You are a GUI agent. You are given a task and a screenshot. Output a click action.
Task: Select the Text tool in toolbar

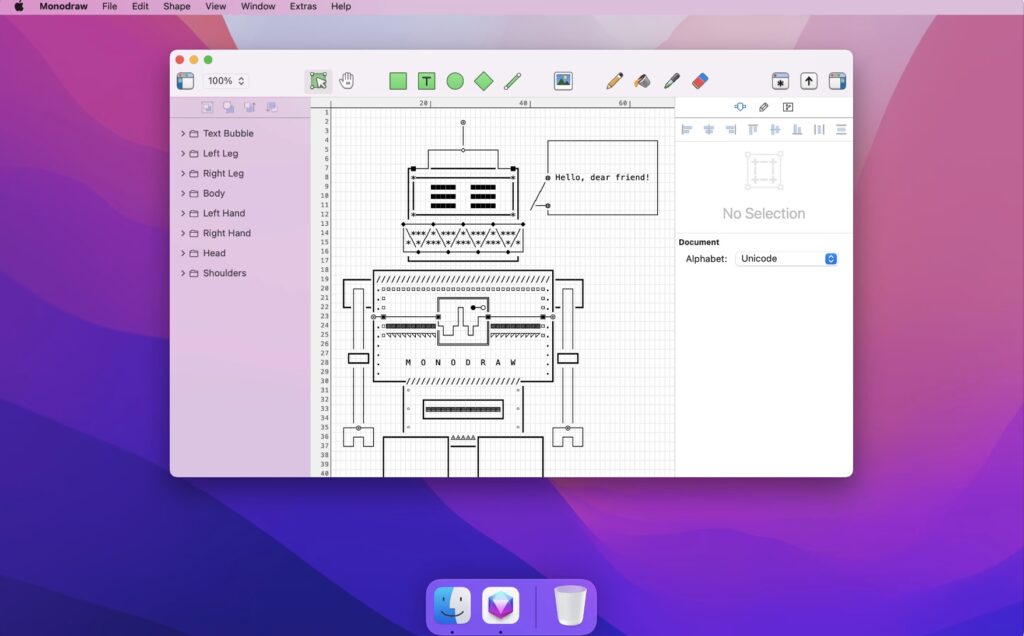(x=425, y=81)
